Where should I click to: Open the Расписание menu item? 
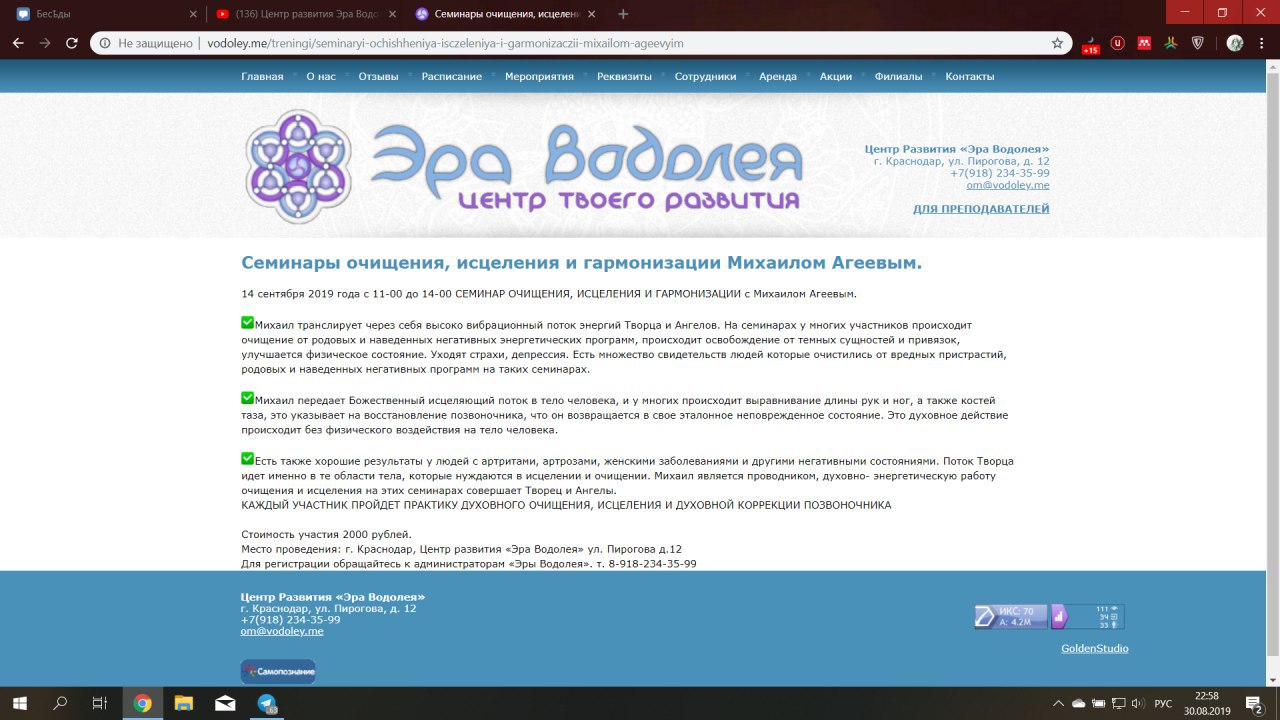point(451,76)
